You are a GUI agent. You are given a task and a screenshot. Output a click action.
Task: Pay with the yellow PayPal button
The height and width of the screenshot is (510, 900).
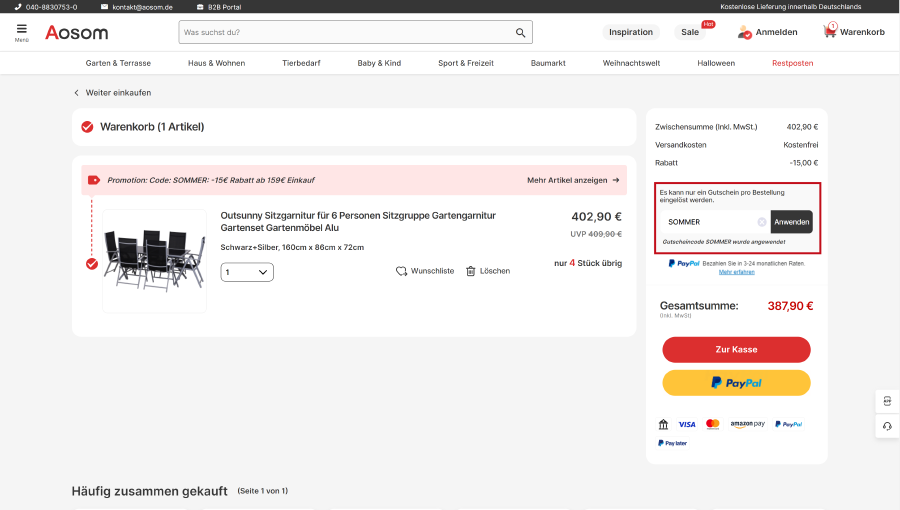(736, 383)
